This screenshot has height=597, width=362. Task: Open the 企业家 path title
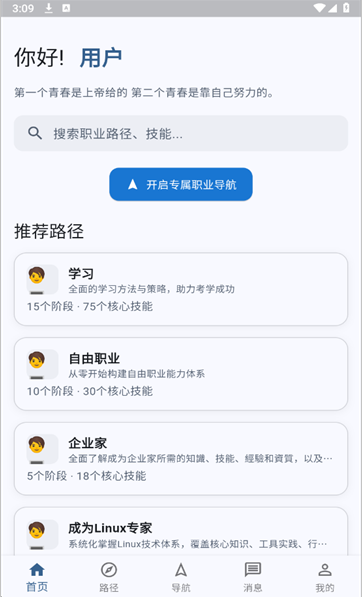[x=88, y=443]
